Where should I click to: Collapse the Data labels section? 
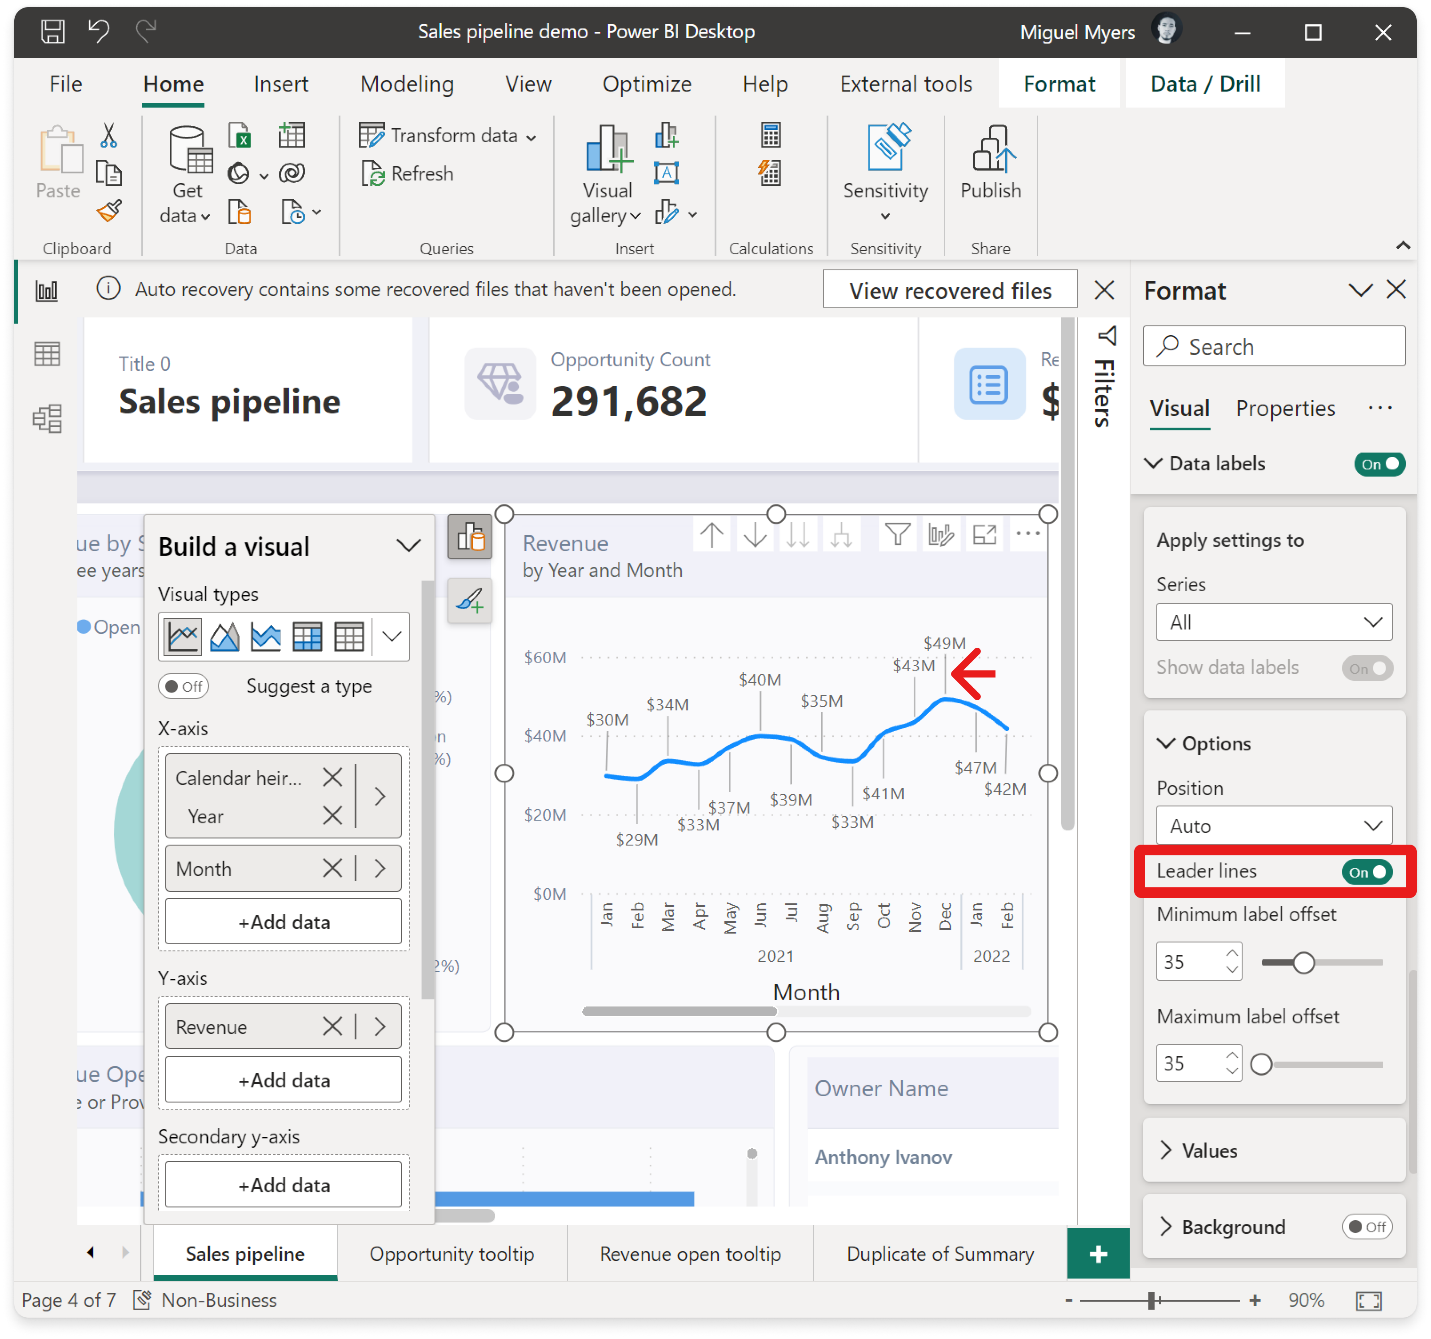[x=1153, y=463]
